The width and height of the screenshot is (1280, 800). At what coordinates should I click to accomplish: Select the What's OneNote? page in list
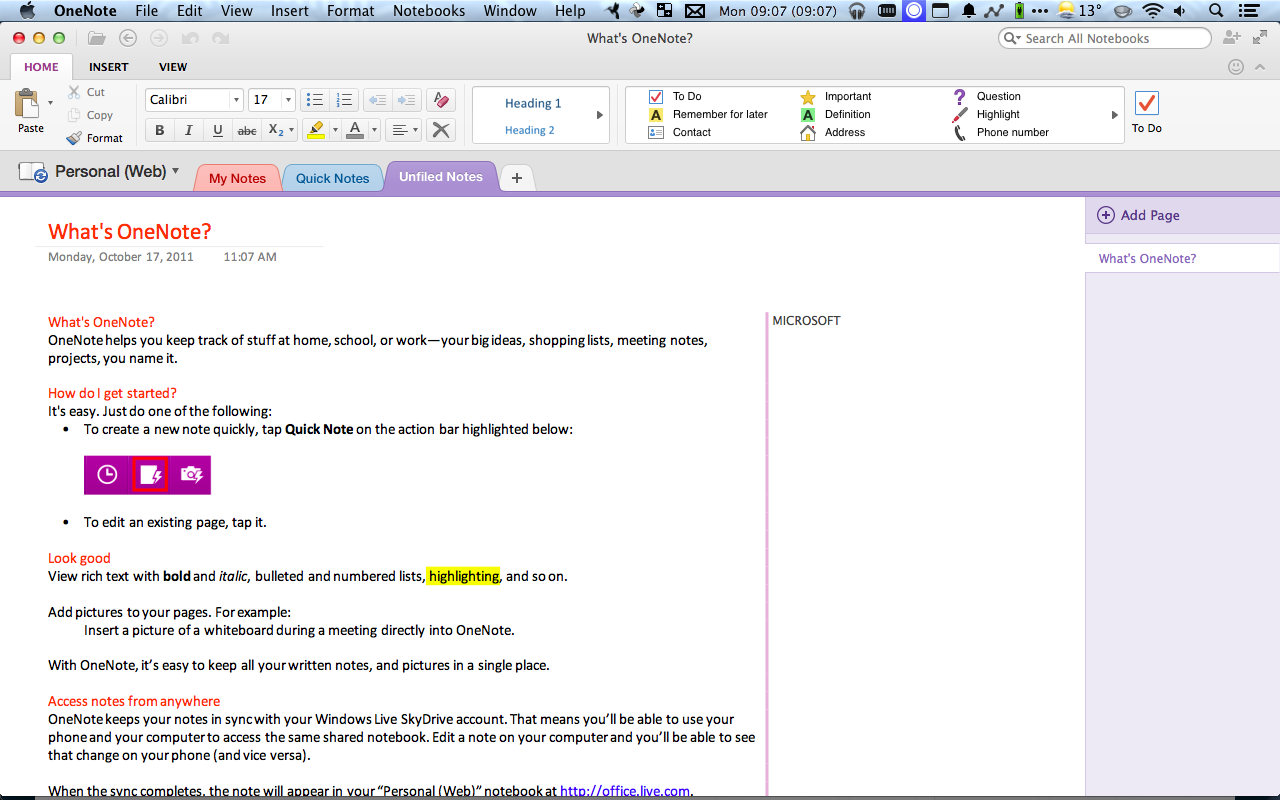[x=1182, y=258]
